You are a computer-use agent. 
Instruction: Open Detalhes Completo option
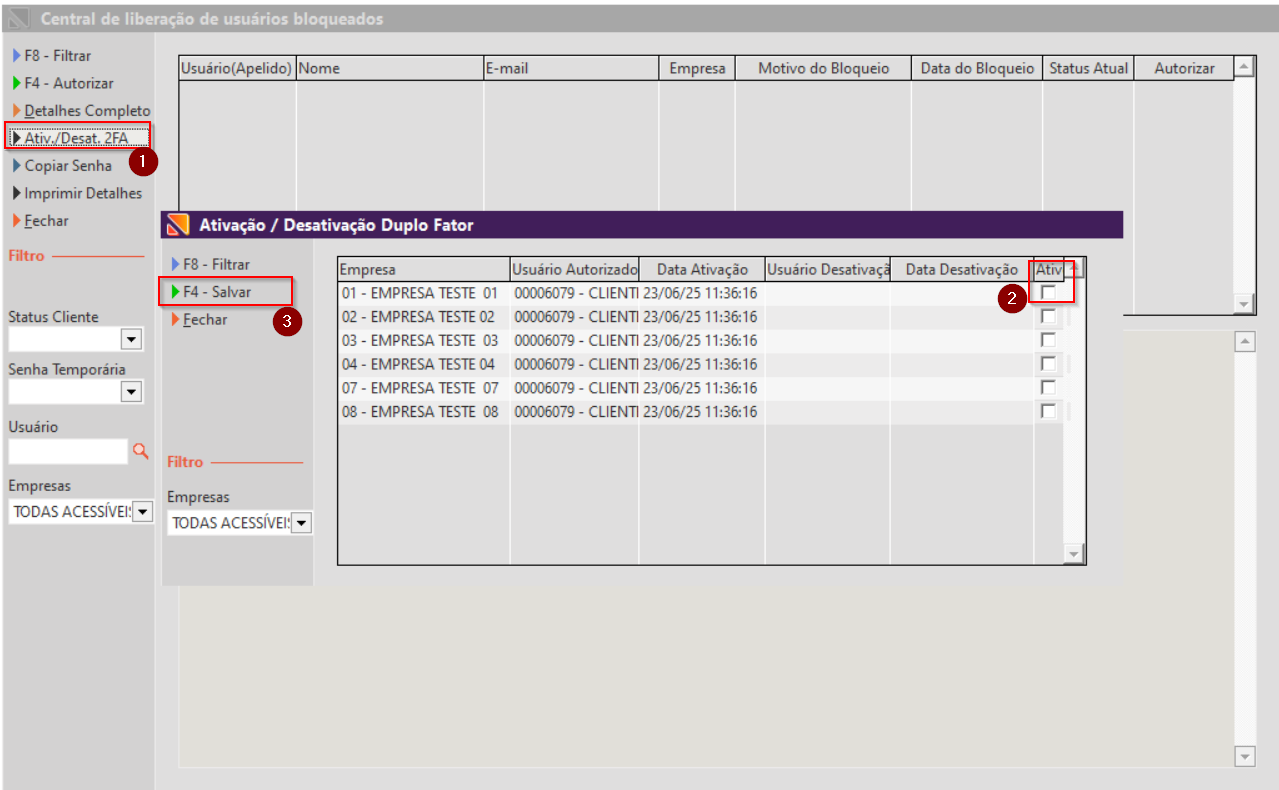(x=80, y=110)
